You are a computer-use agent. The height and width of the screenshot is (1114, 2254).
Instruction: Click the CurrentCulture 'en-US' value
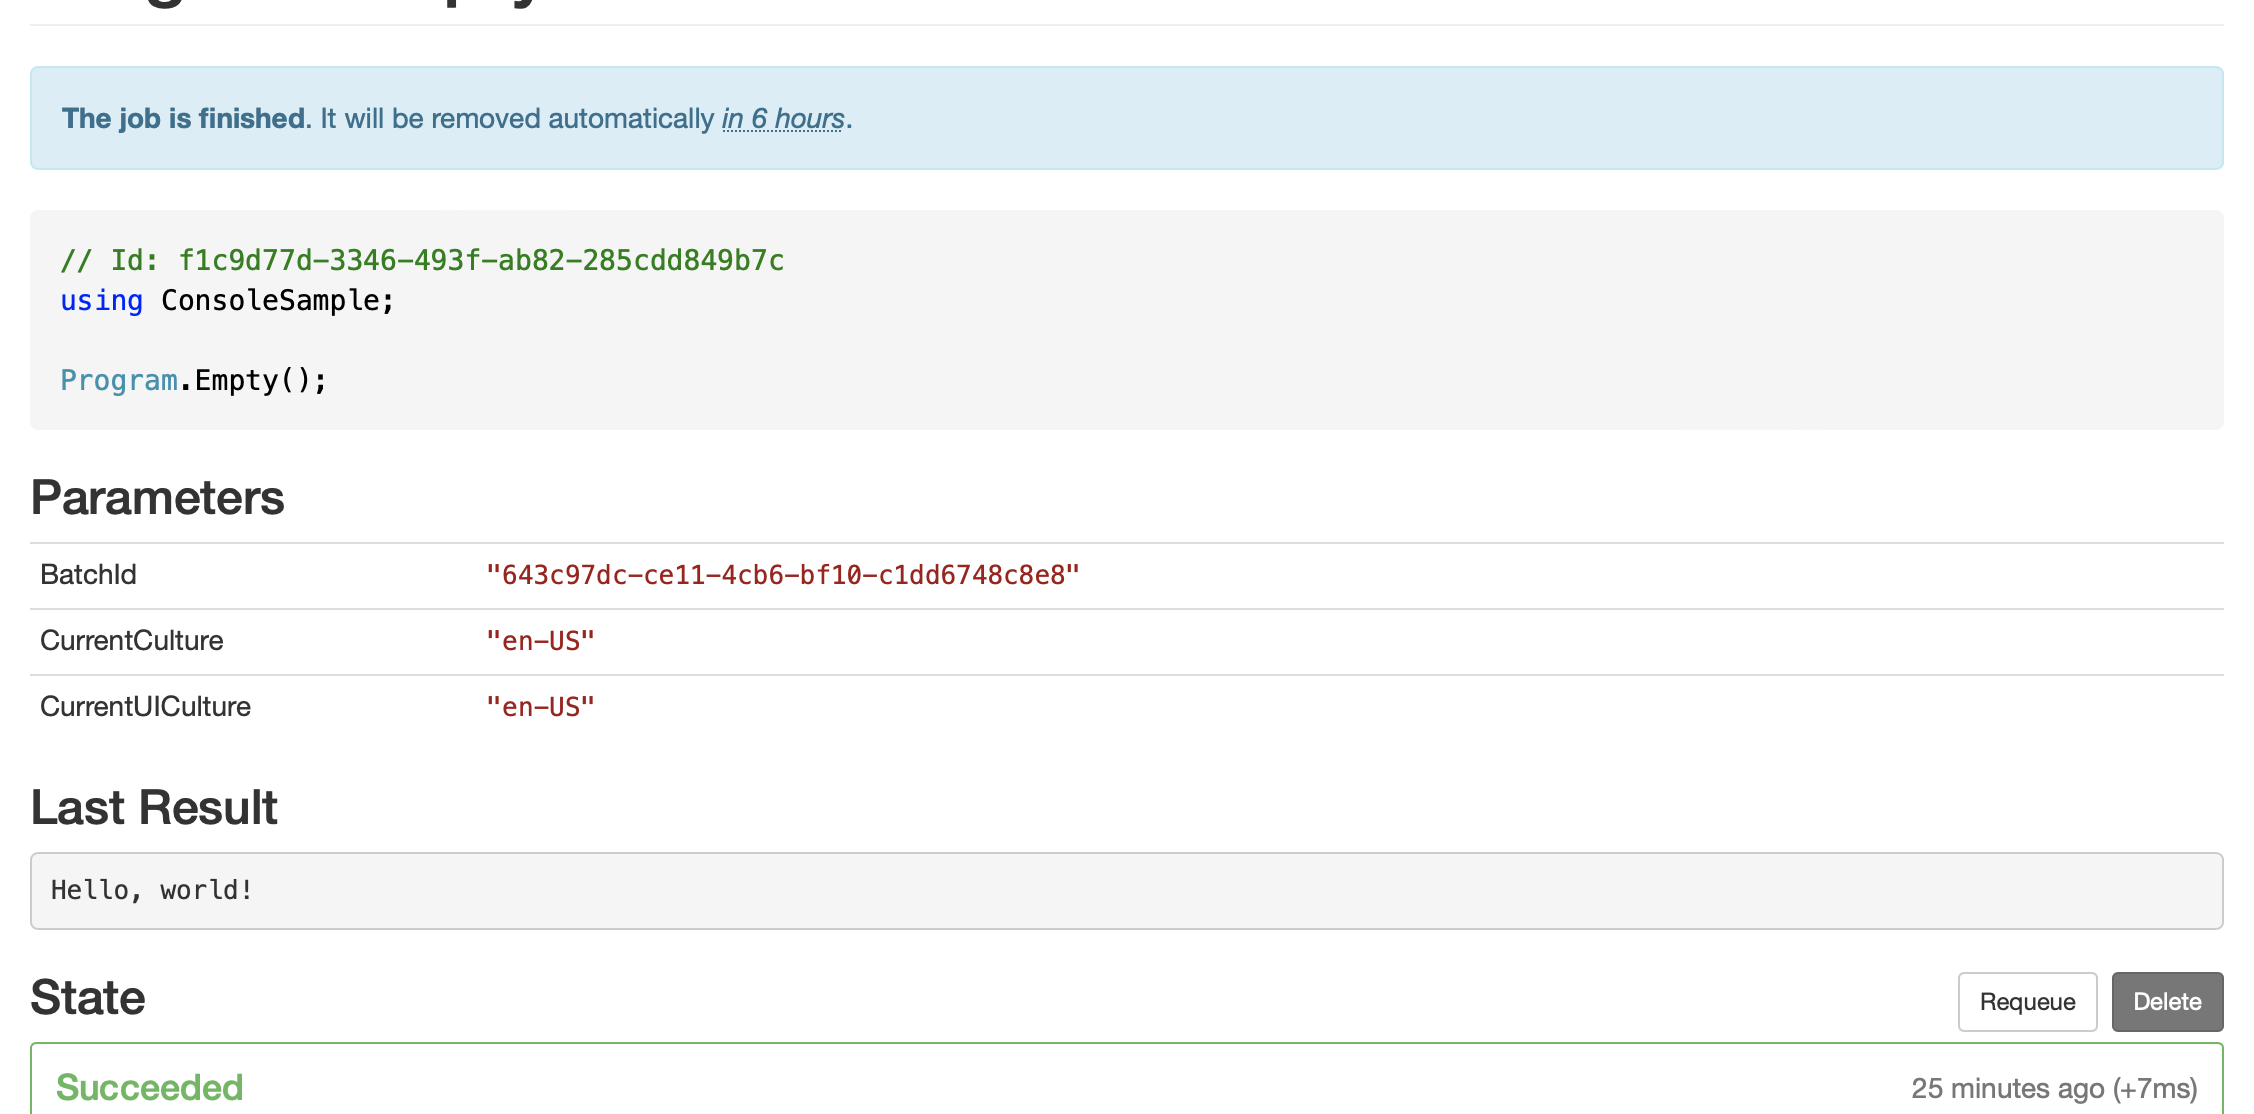540,641
